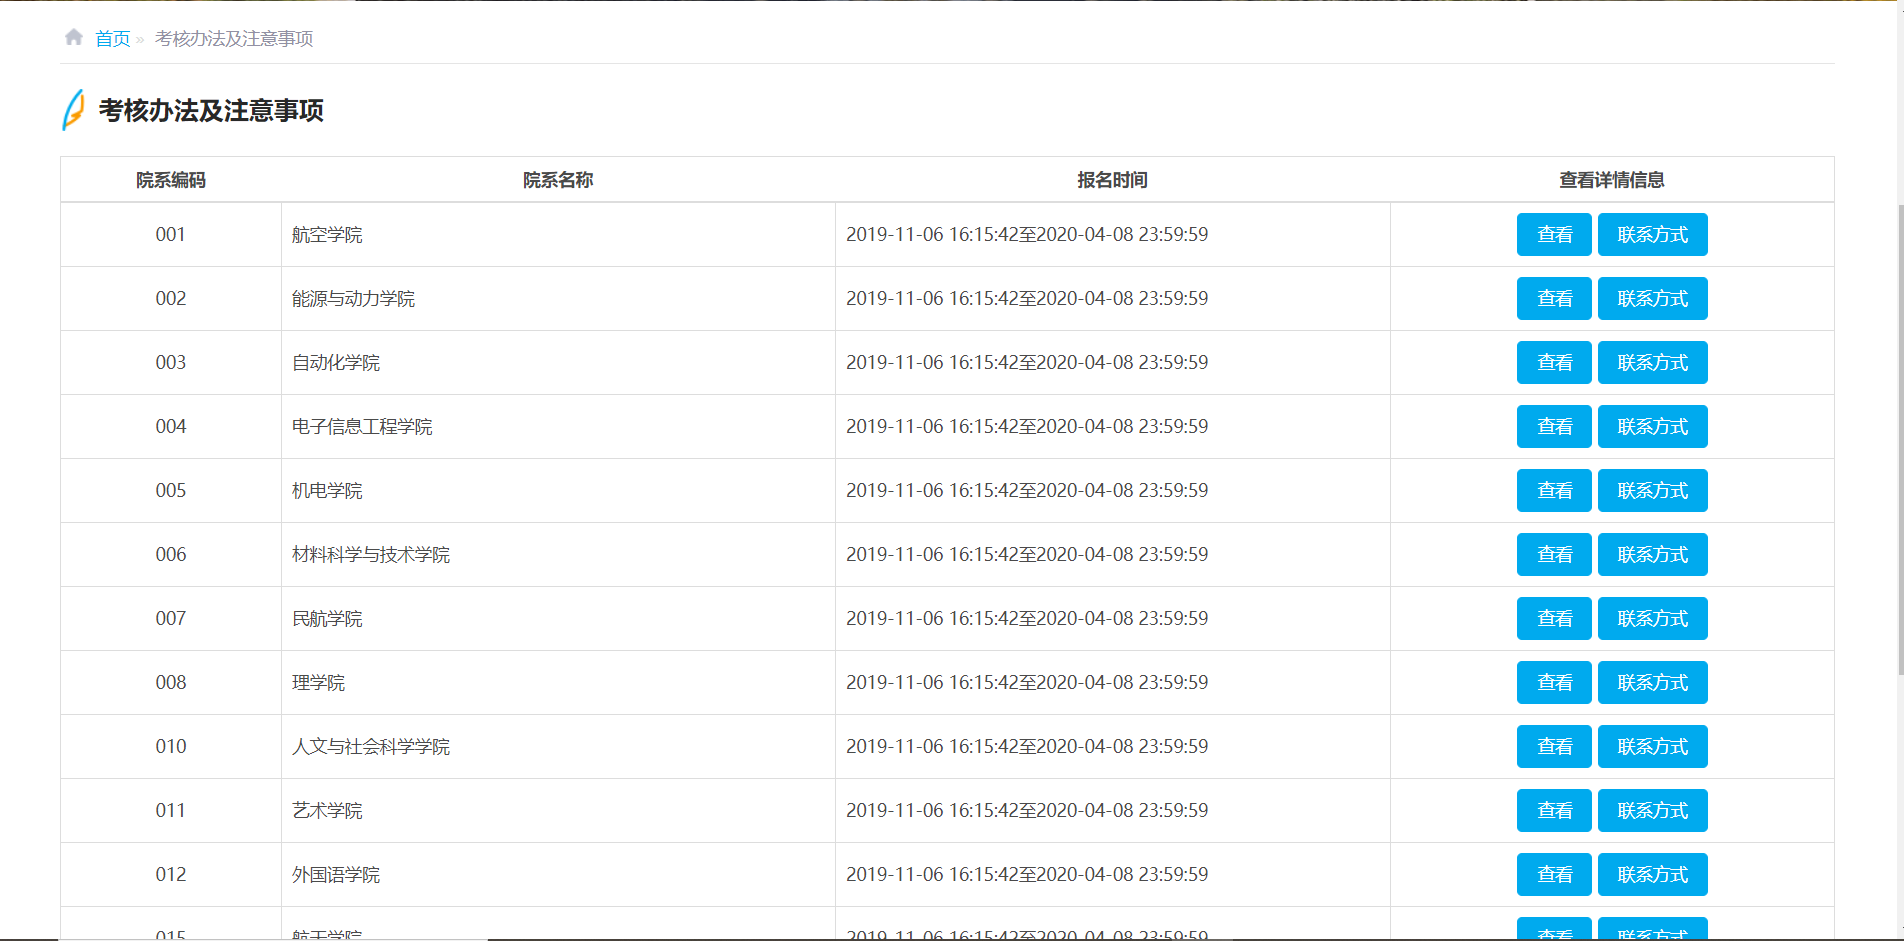The height and width of the screenshot is (941, 1904).
Task: Click 查看 for 材料科学与技术学院
Action: click(x=1554, y=554)
